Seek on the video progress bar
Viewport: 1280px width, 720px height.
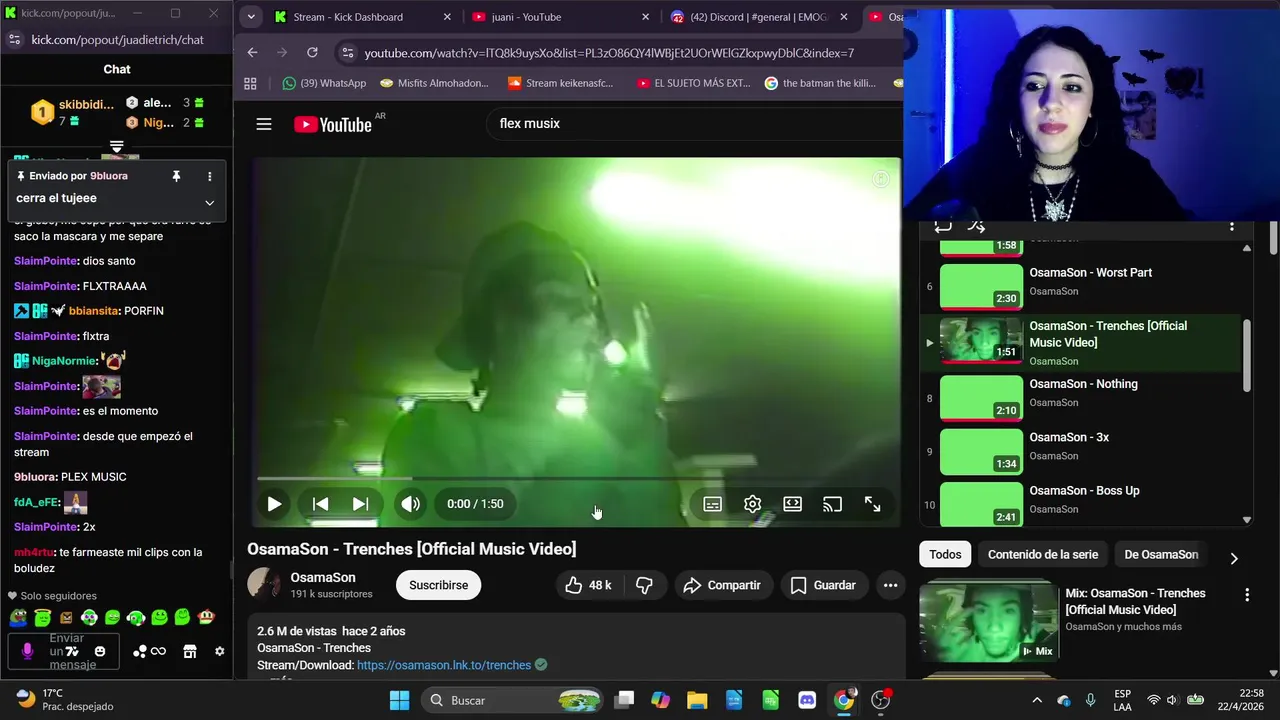pos(575,479)
